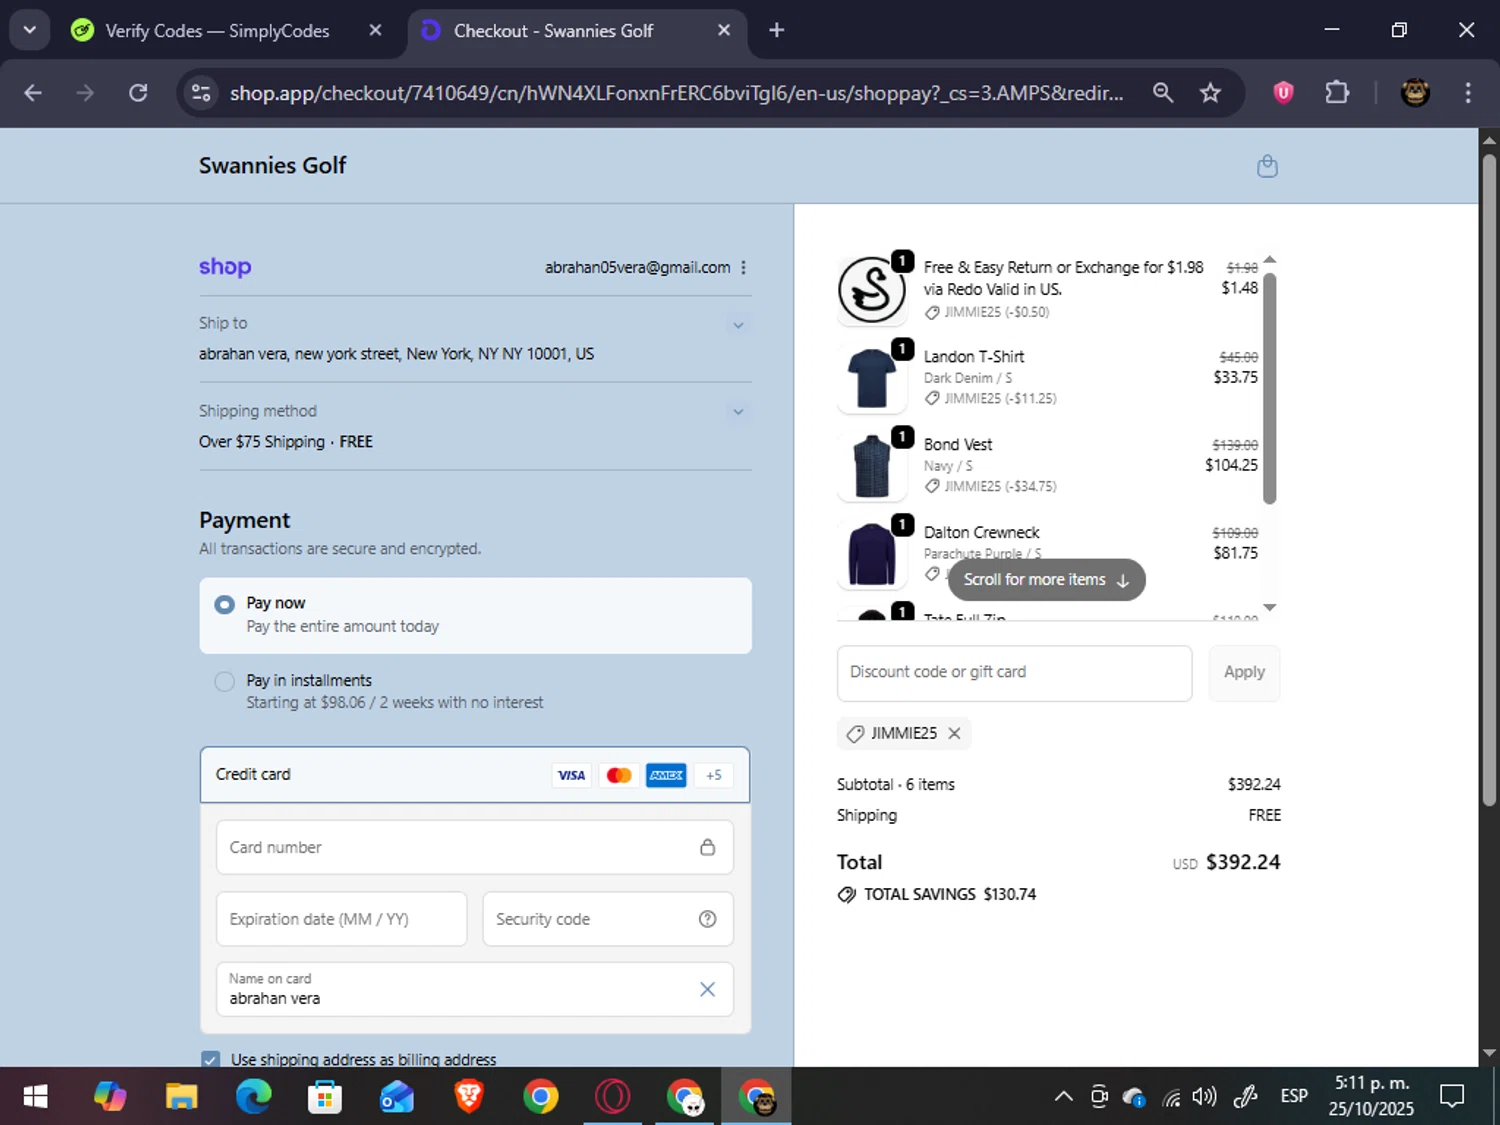Viewport: 1500px width, 1125px height.
Task: Click the browser address bar URL
Action: 676,93
